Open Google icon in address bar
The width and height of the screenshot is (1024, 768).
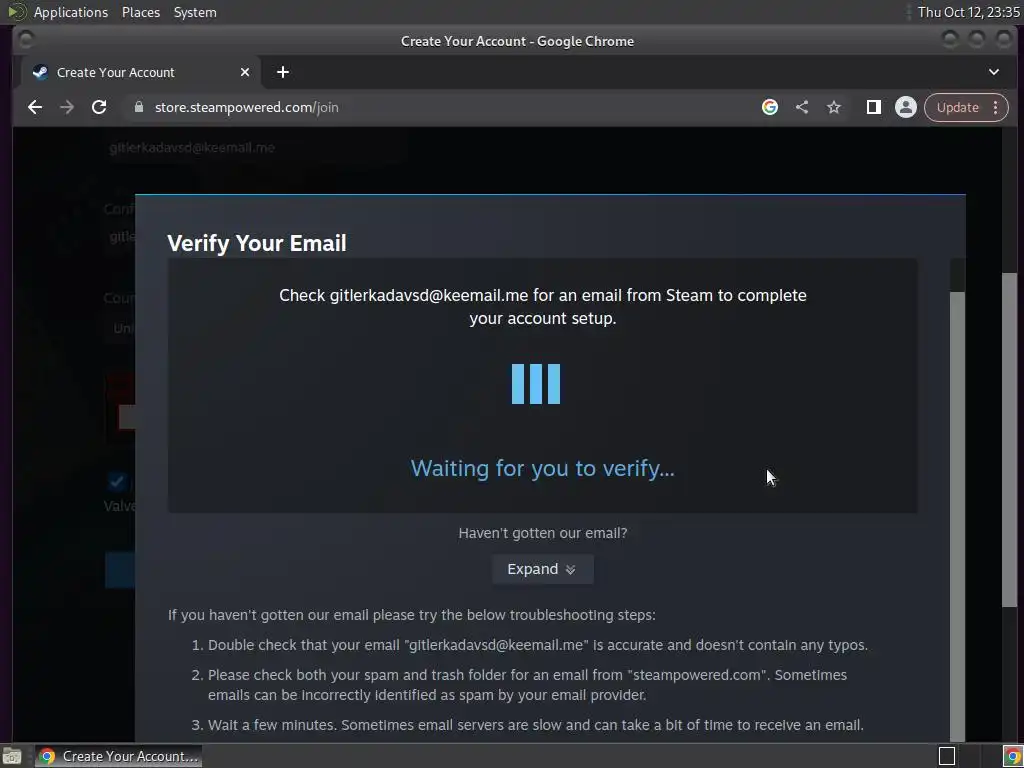pos(770,107)
